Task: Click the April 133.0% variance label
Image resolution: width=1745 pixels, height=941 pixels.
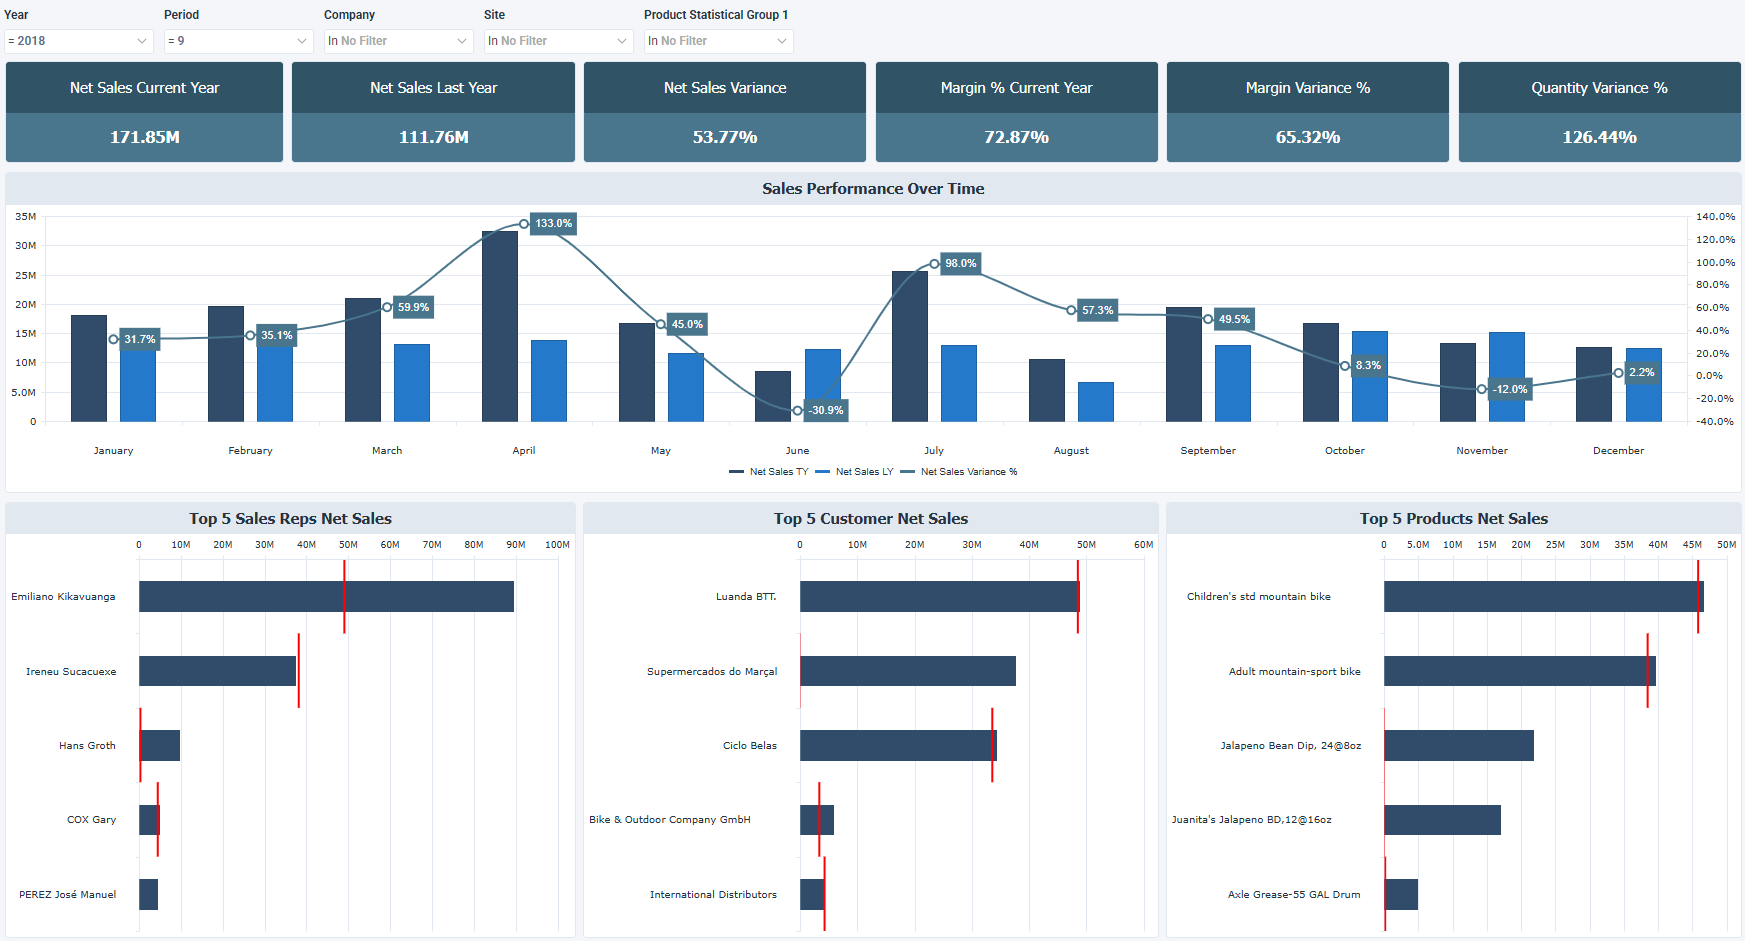Action: (x=554, y=224)
